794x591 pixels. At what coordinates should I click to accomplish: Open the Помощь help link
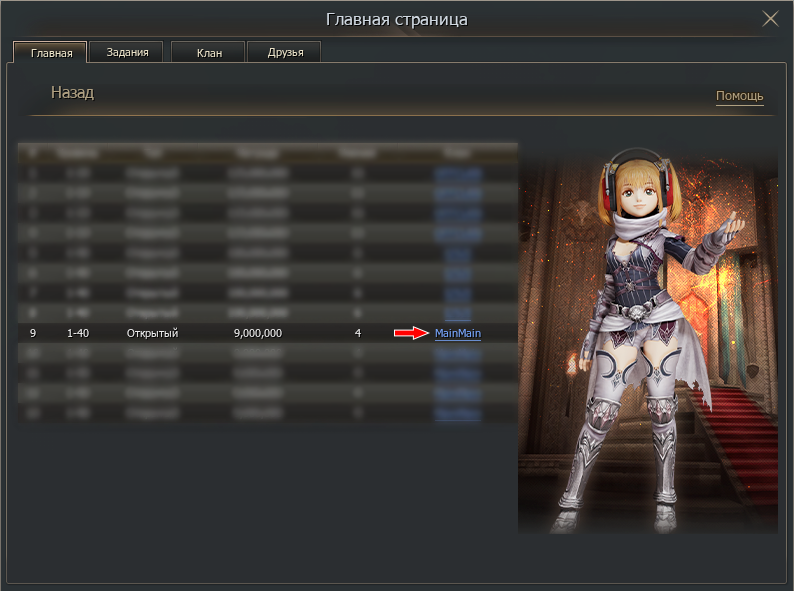coord(739,96)
